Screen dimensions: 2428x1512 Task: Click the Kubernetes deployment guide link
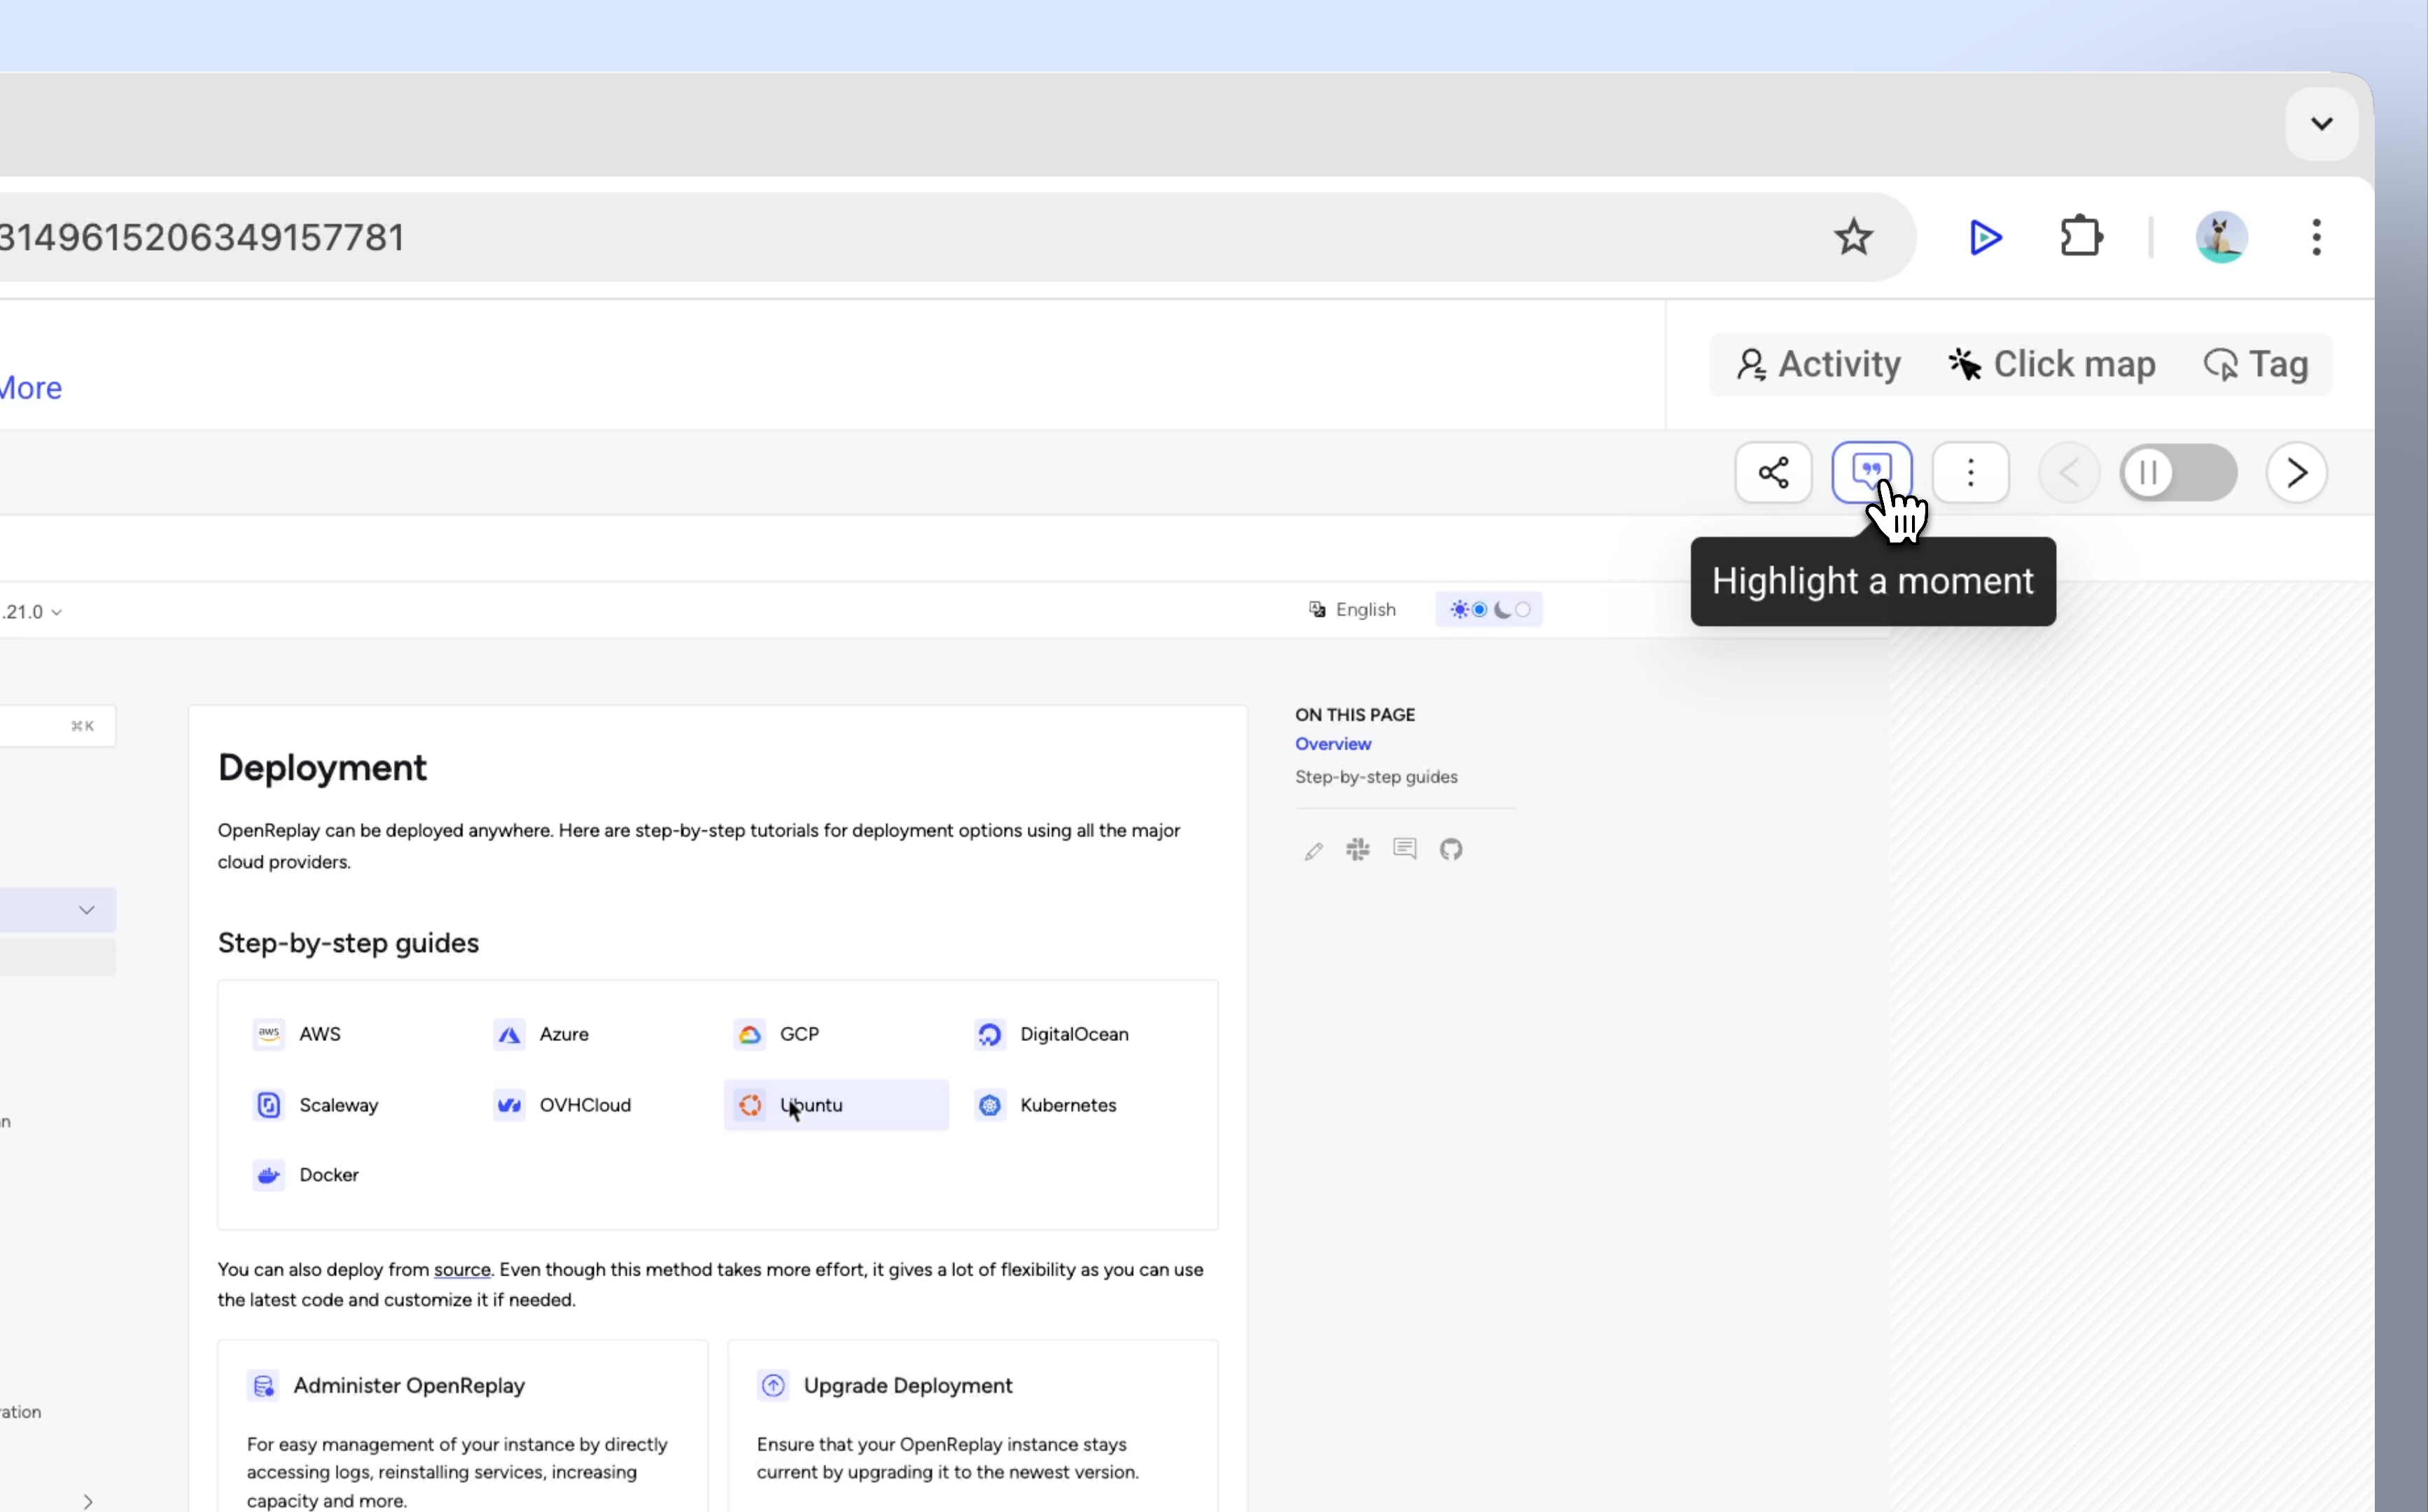coord(1068,1105)
